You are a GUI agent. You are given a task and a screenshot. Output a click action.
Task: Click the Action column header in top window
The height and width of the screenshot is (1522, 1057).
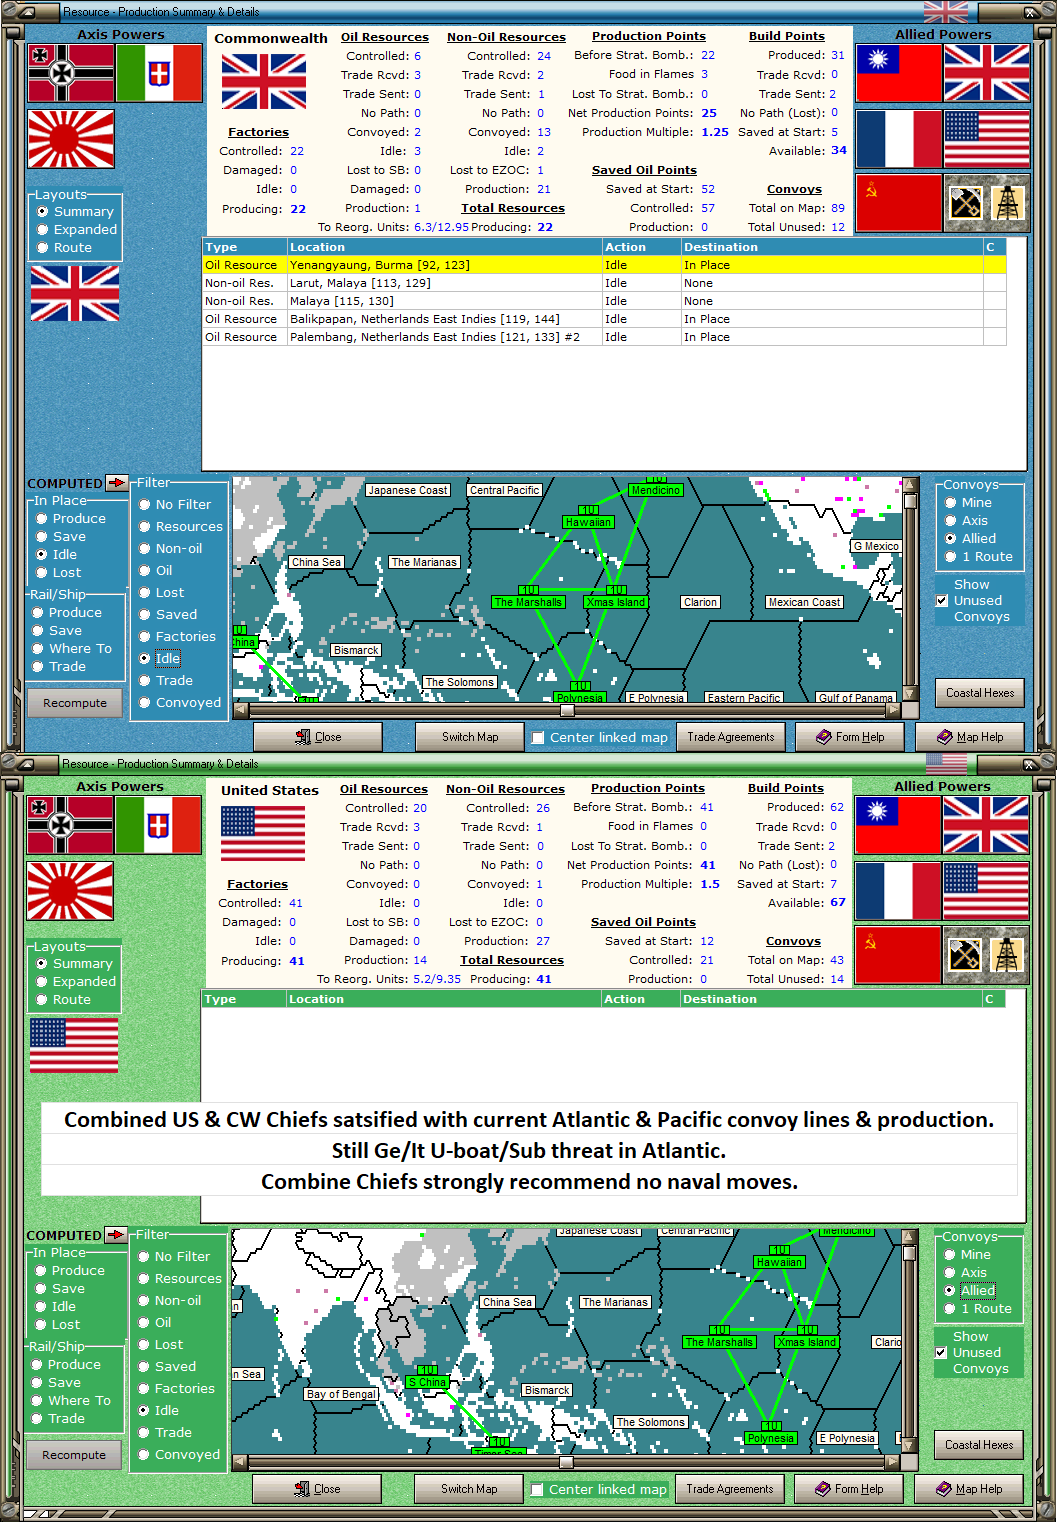point(641,247)
